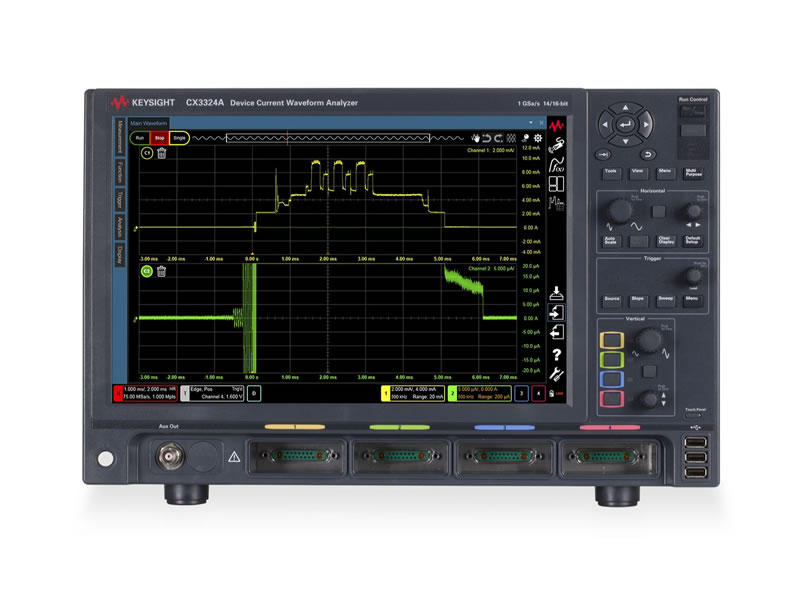Image resolution: width=800 pixels, height=600 pixels.
Task: Open the yellow channel 1 settings box
Action: (413, 393)
